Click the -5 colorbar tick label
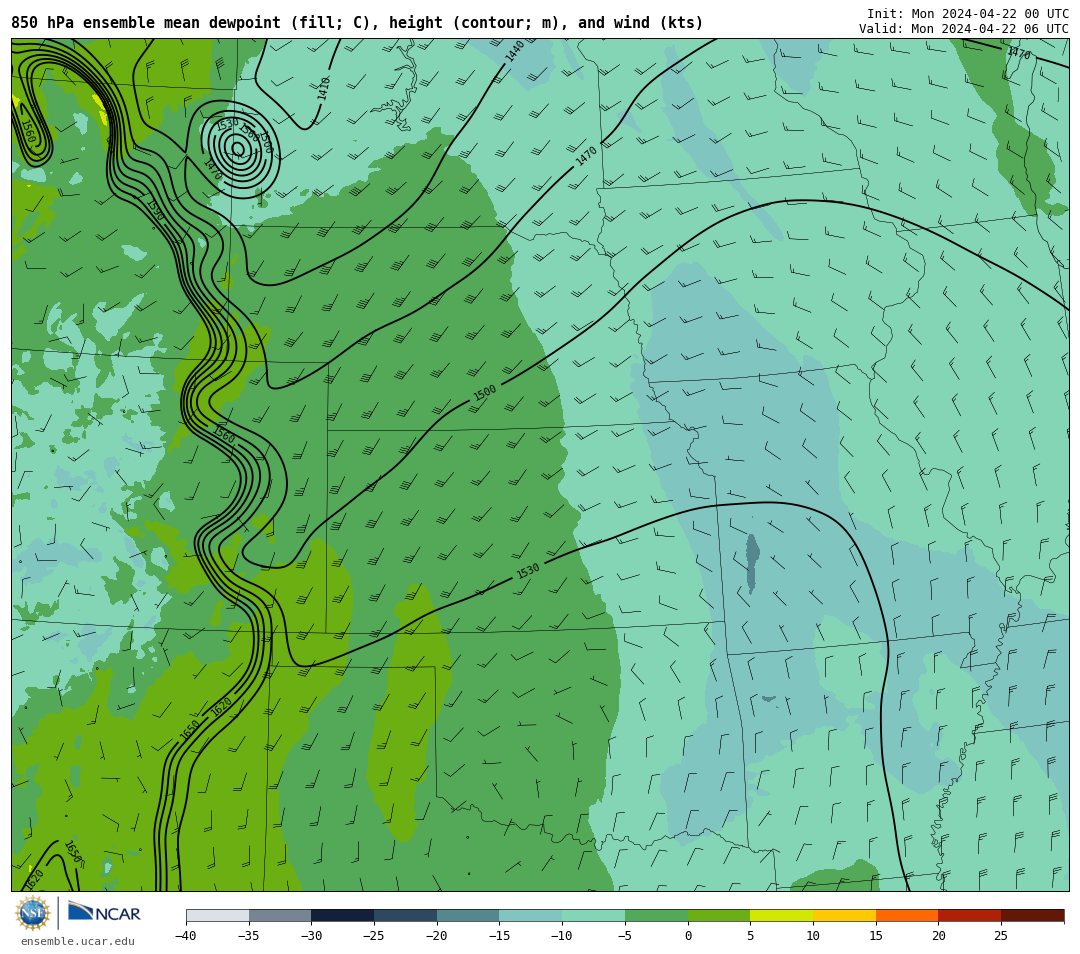The image size is (1080, 954). point(625,935)
